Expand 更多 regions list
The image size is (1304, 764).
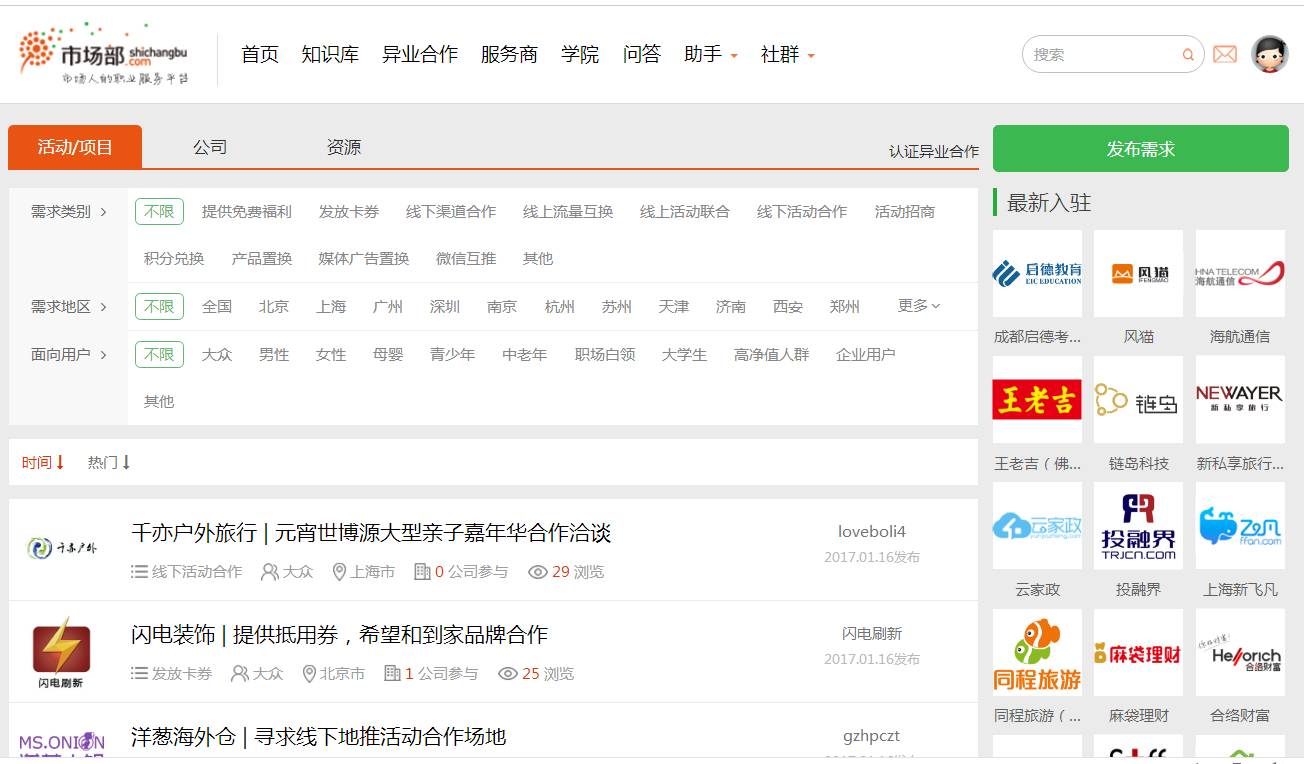point(919,305)
